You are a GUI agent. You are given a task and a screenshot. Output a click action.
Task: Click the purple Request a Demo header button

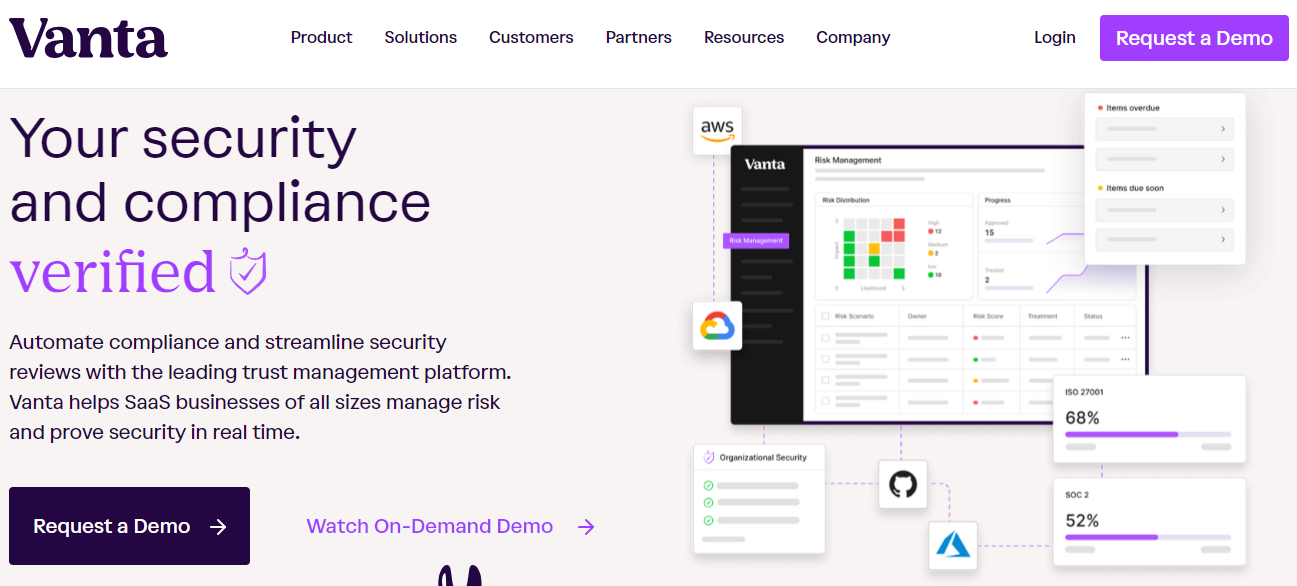1194,38
